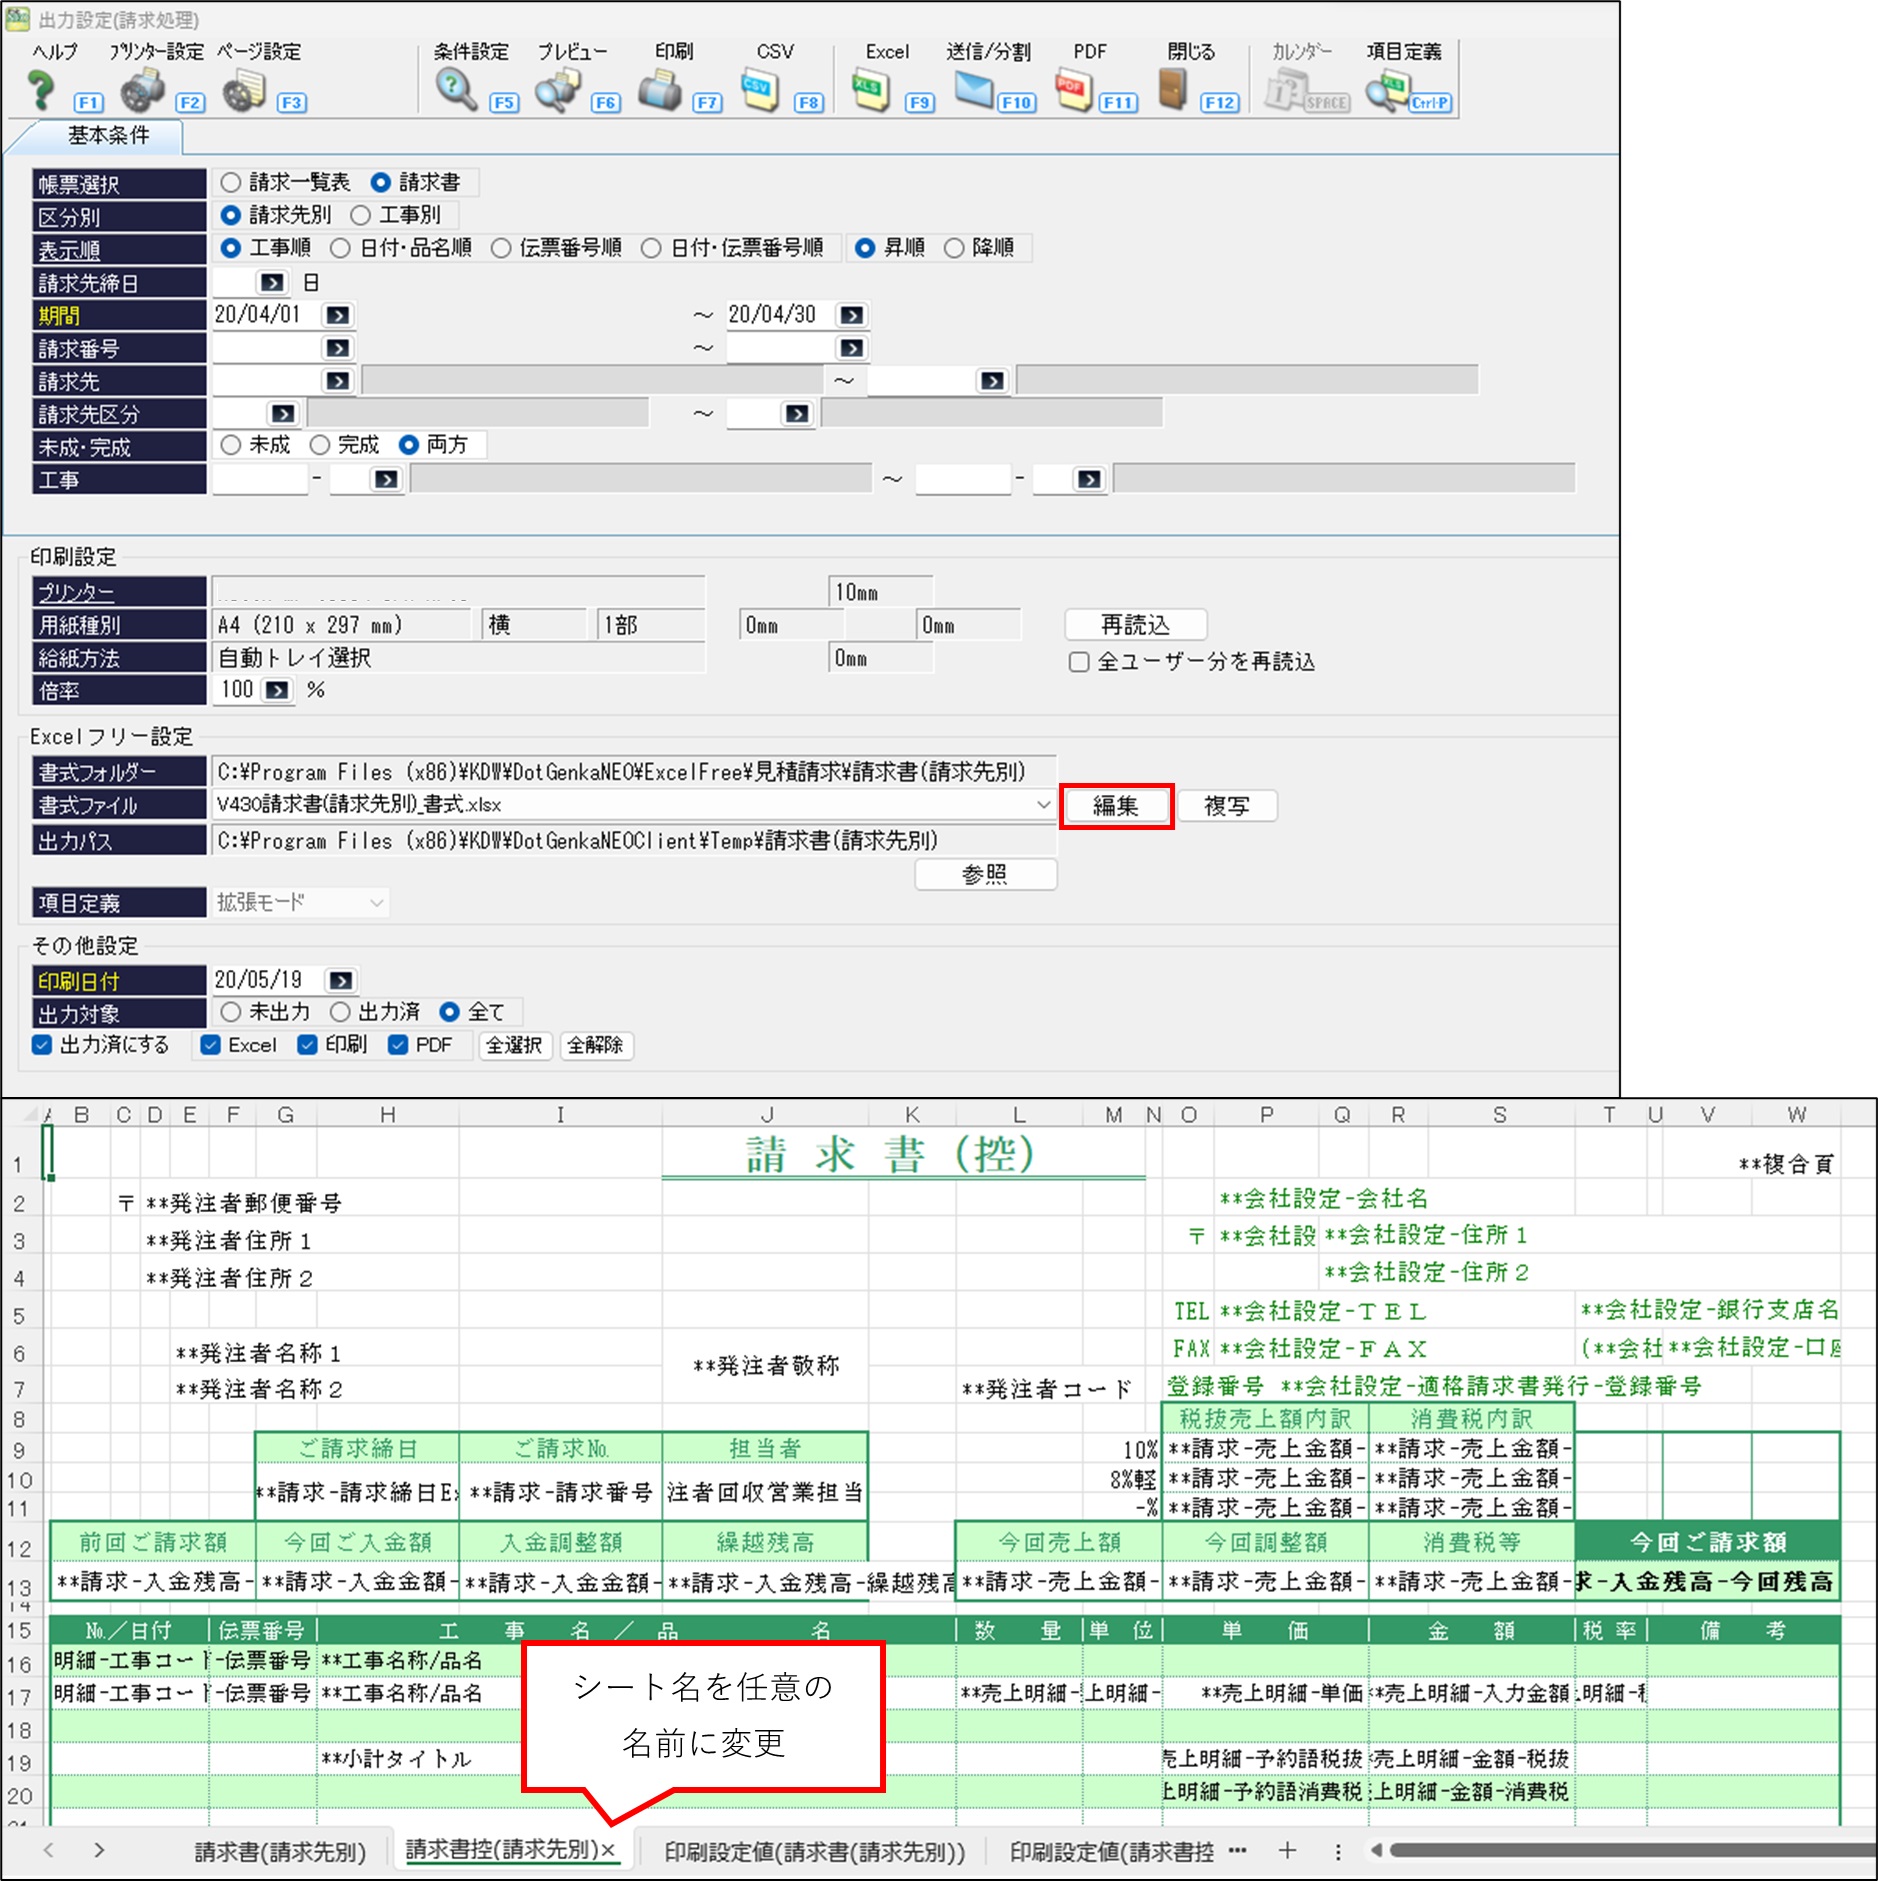
Task: Click the Help question mark icon
Action: (41, 92)
